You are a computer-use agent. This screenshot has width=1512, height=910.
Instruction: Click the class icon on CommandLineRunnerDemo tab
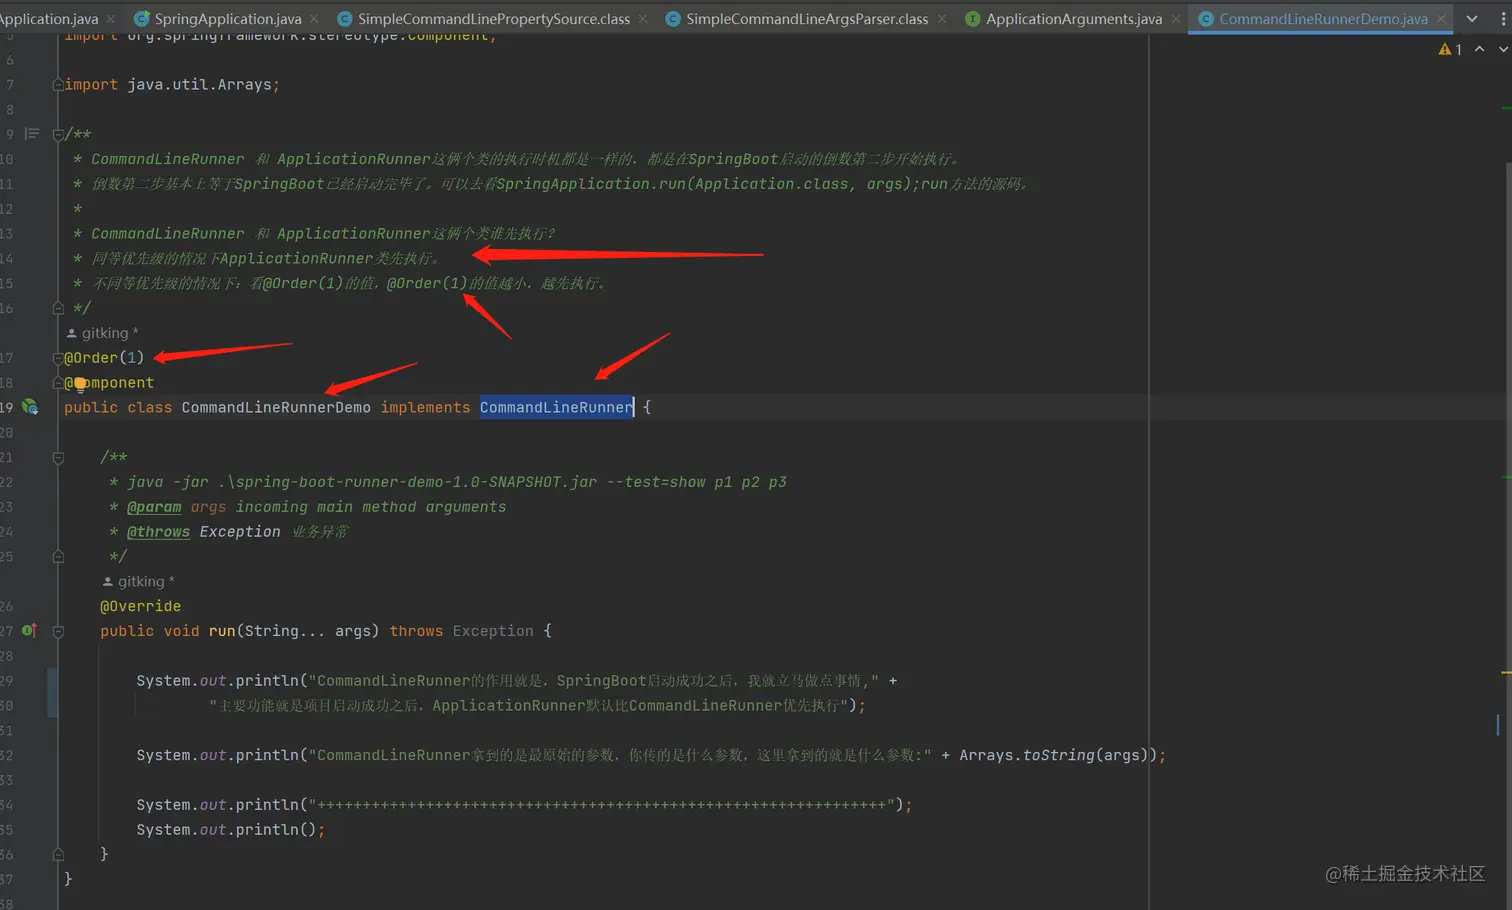point(1206,18)
